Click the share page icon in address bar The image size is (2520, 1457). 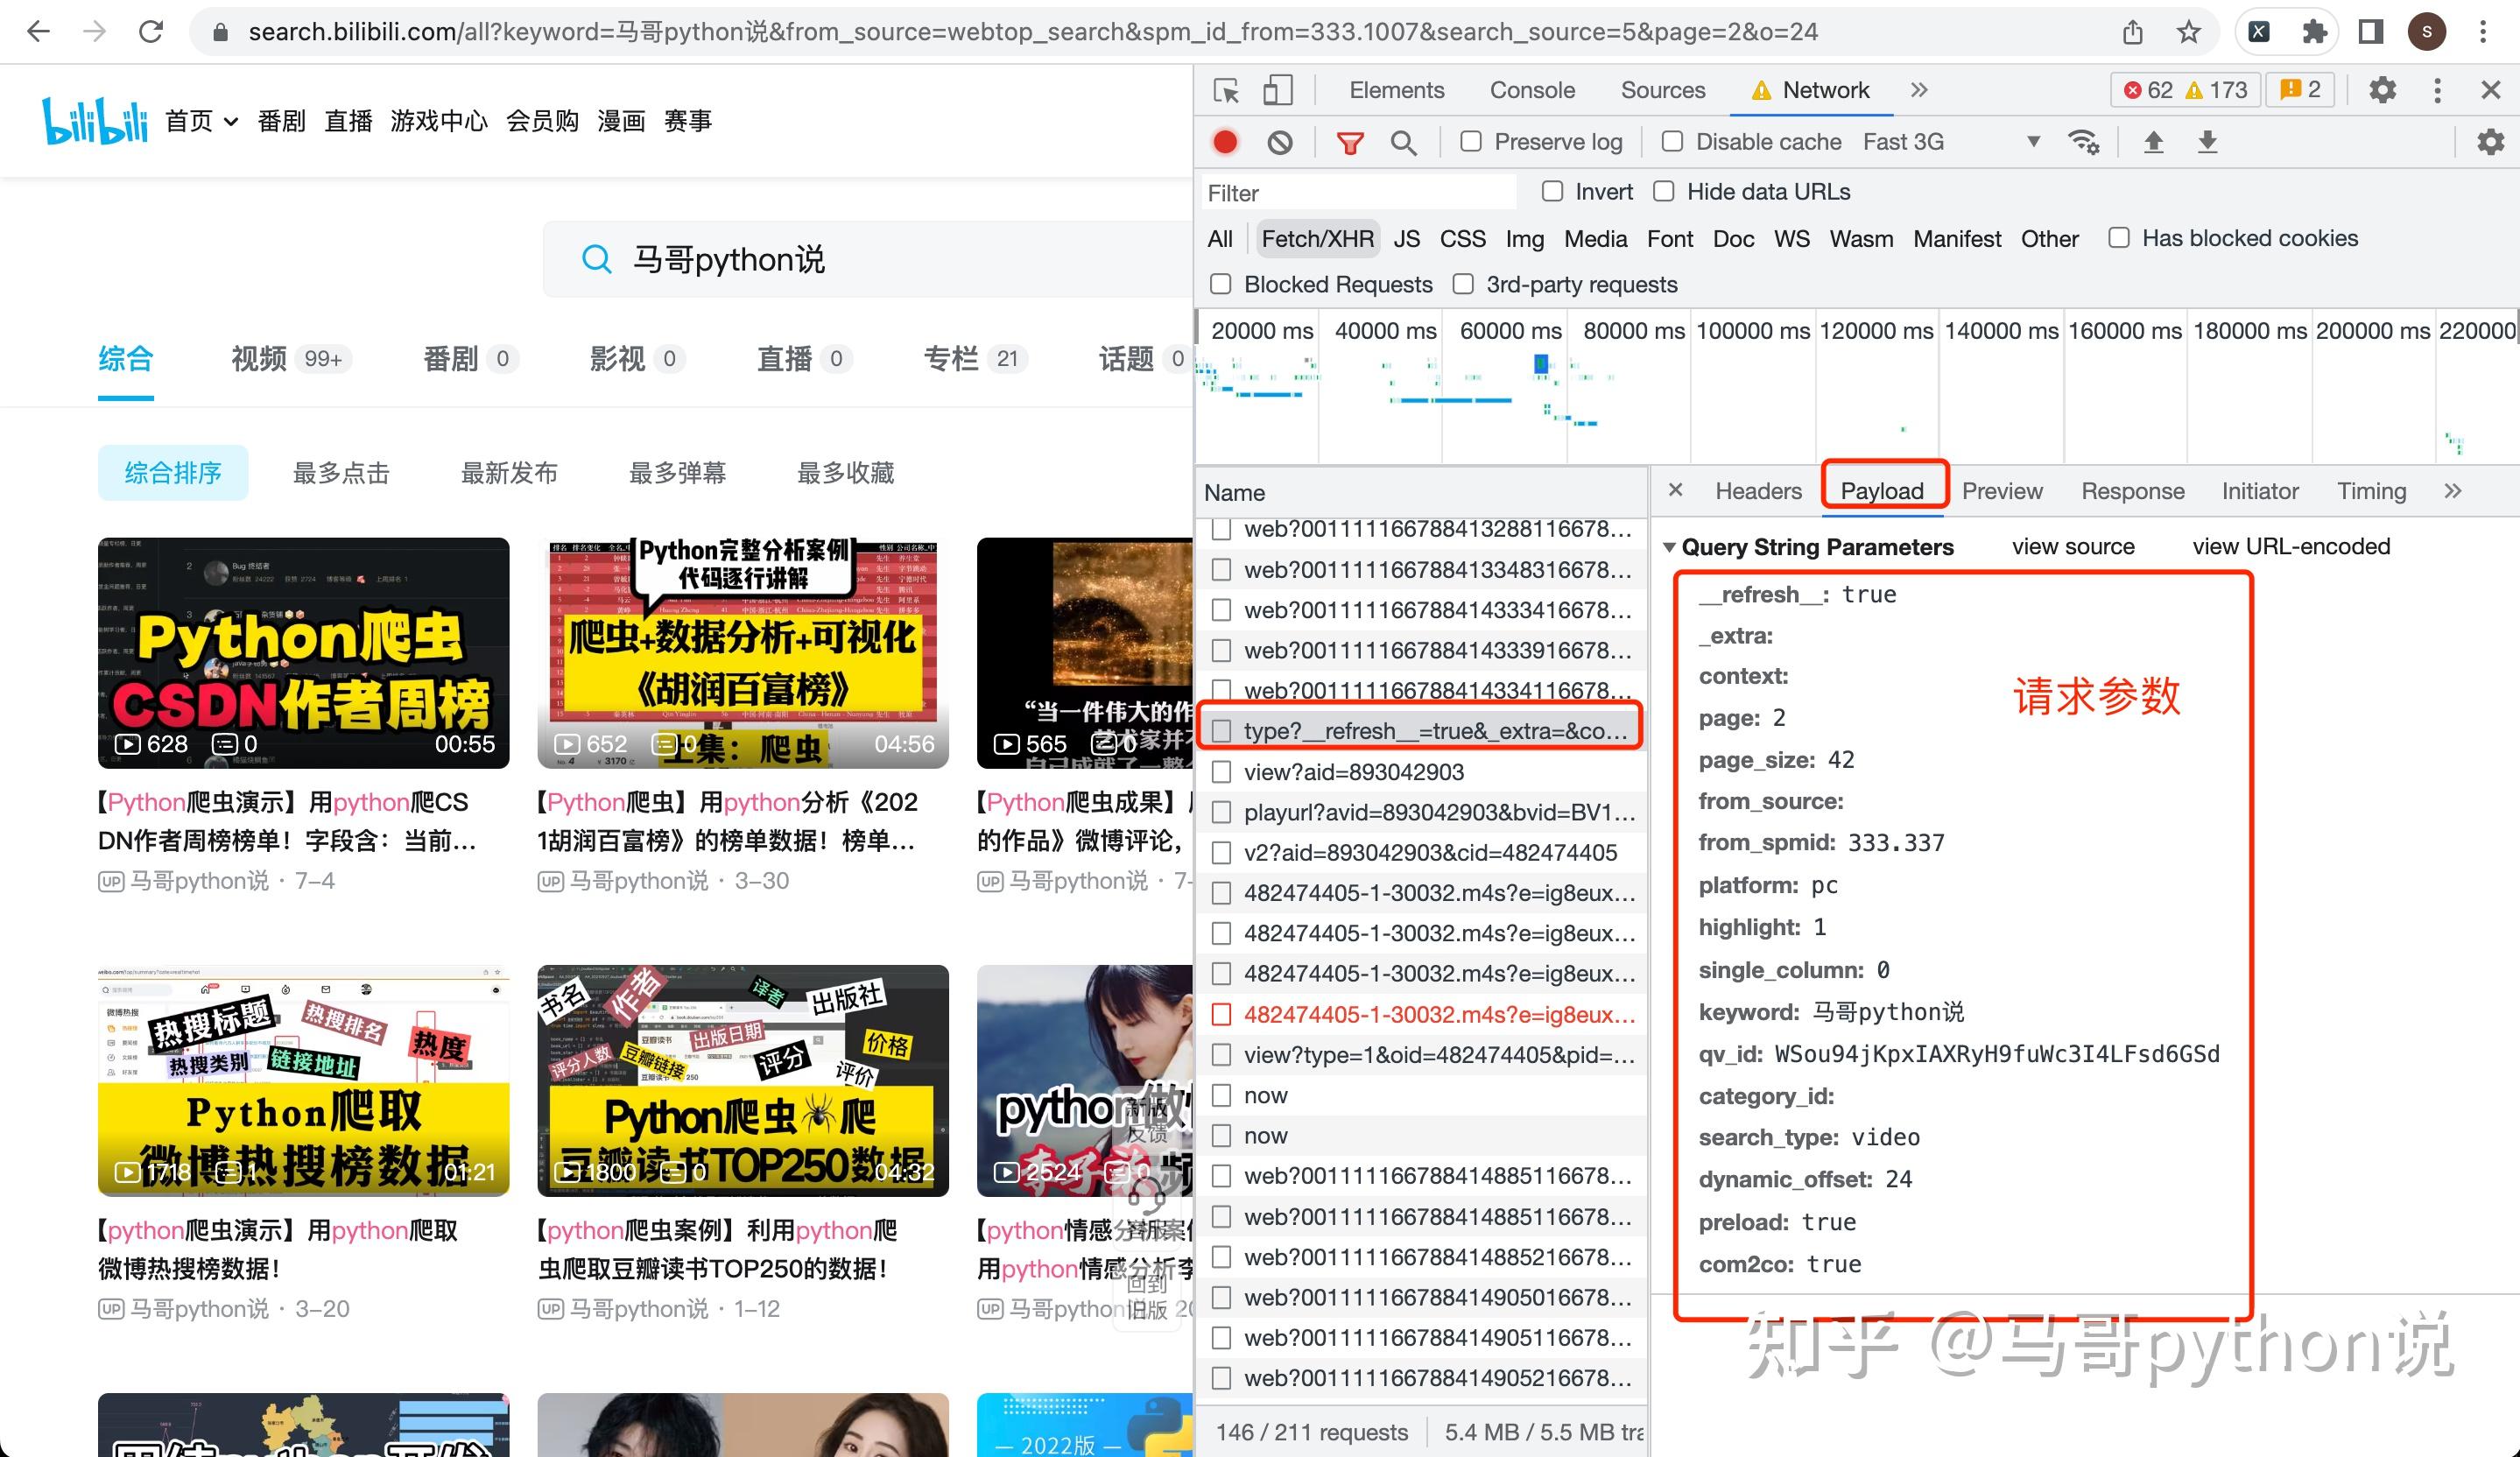2133,32
